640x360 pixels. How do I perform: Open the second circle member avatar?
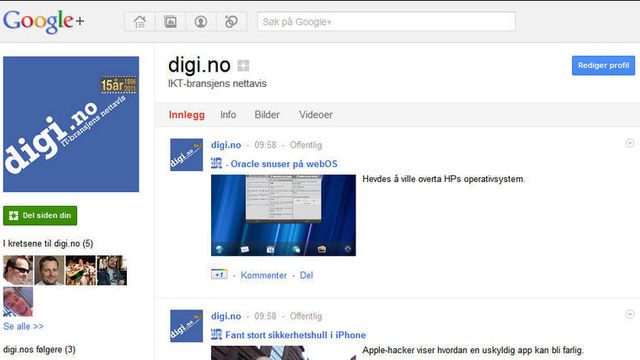pos(49,270)
